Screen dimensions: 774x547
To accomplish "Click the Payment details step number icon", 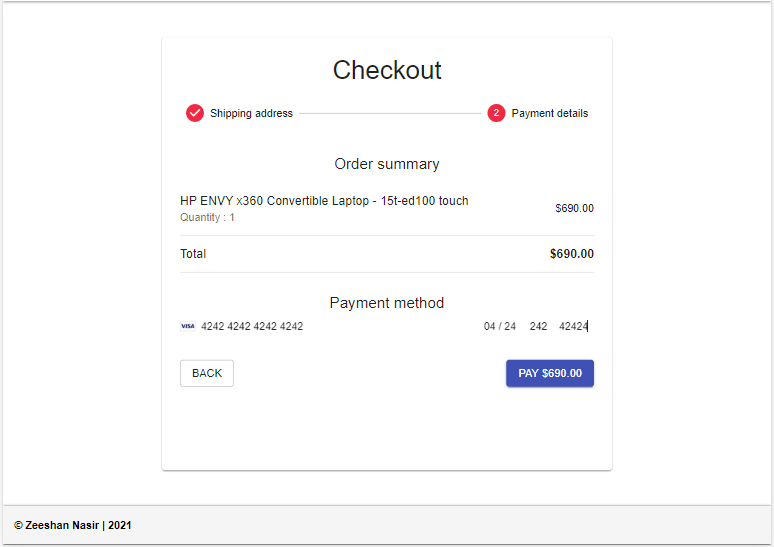I will click(x=496, y=113).
